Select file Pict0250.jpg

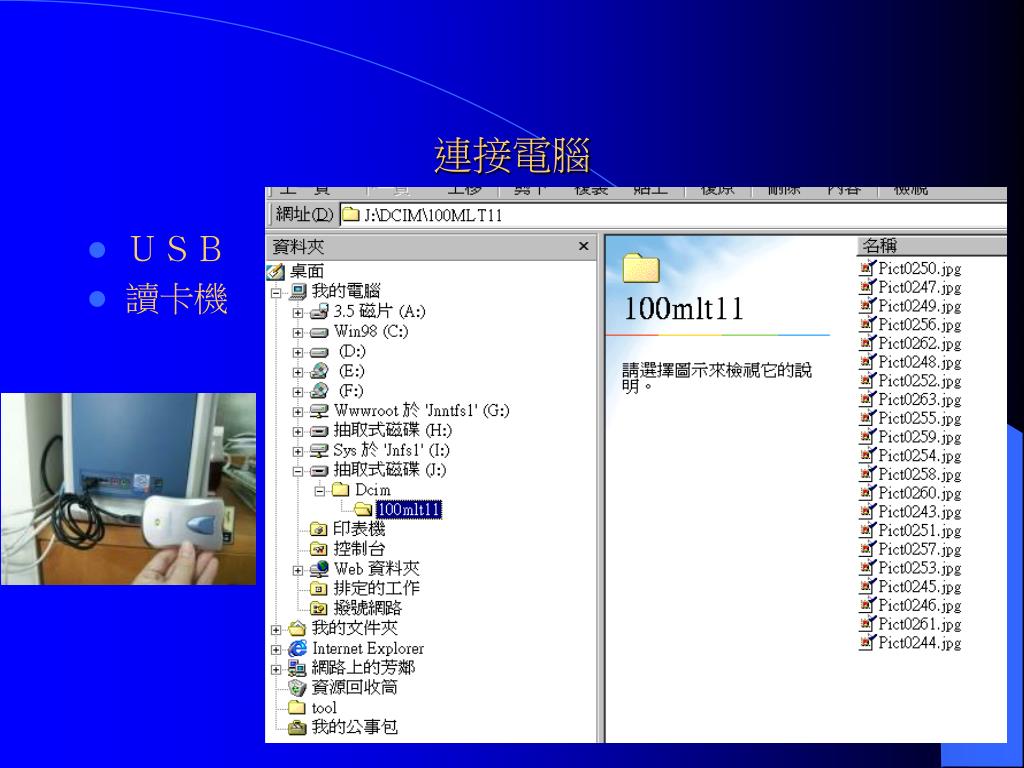tap(911, 268)
